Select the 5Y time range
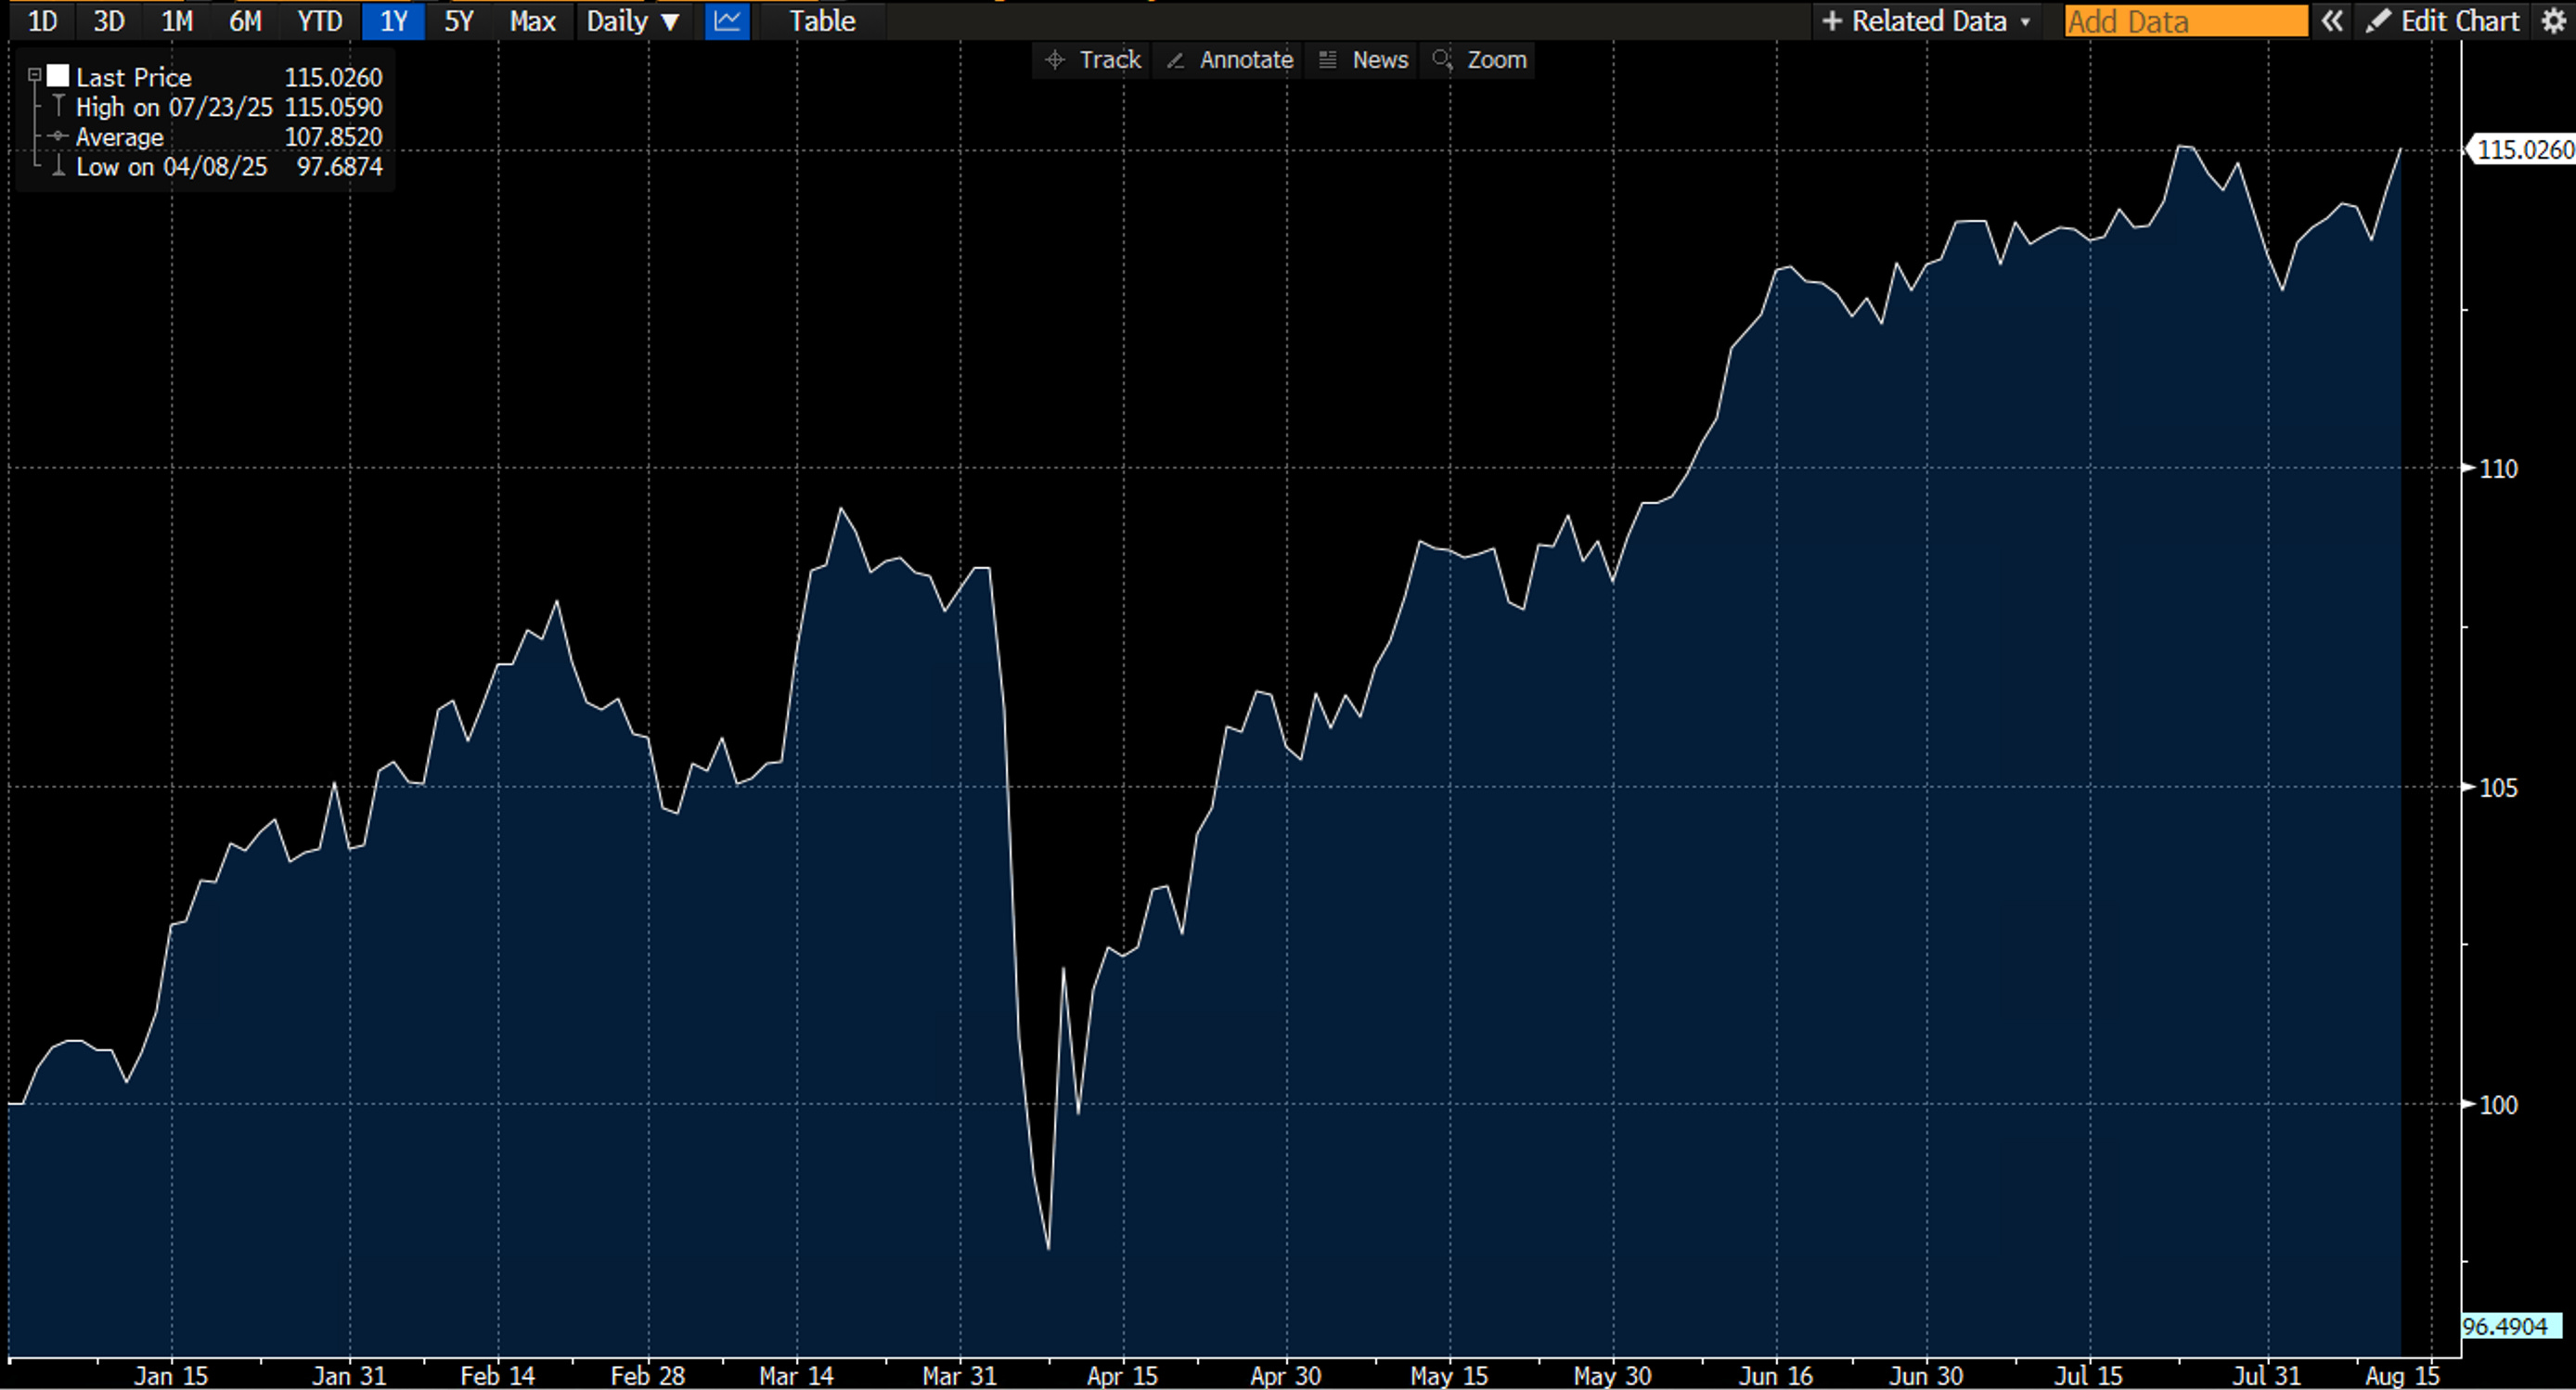 (x=459, y=21)
